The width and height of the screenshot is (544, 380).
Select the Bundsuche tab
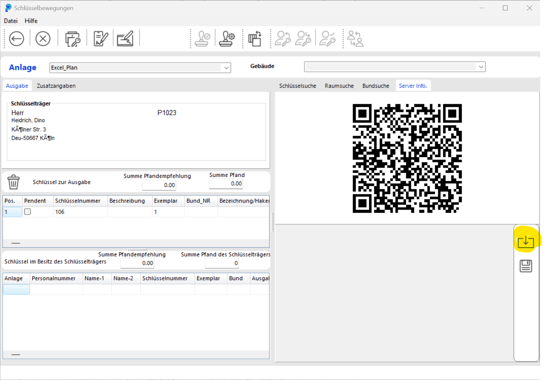[x=376, y=86]
